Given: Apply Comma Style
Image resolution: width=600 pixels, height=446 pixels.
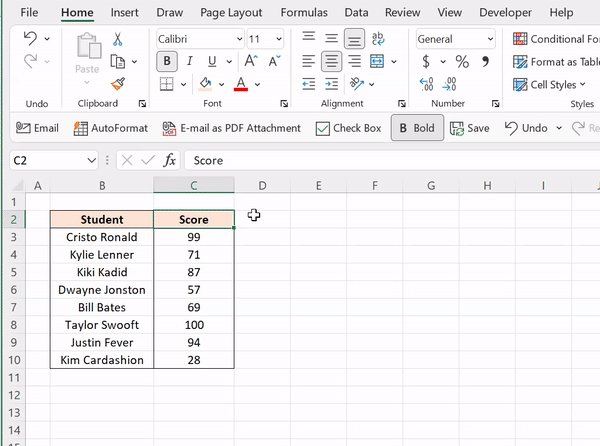Looking at the screenshot, I should (x=485, y=61).
